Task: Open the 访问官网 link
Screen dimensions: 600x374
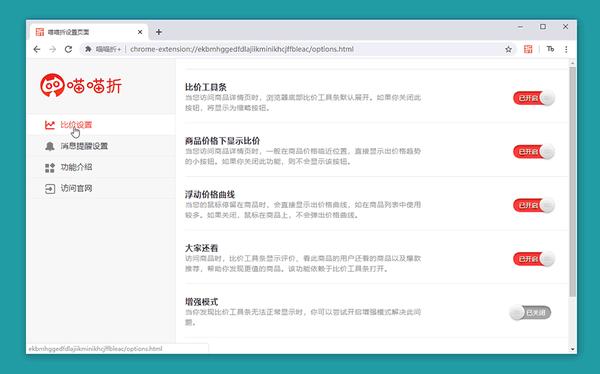Action: point(76,188)
